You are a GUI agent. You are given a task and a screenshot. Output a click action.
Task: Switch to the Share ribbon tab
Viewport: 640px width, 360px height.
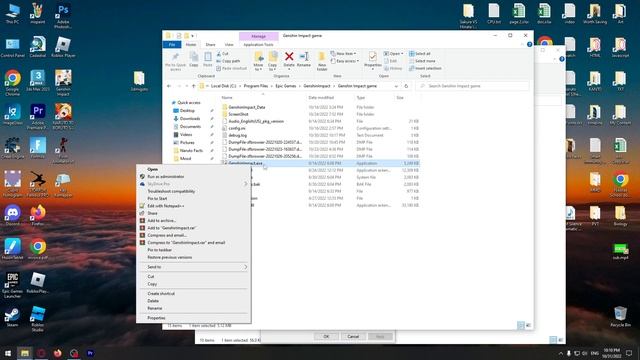tap(210, 44)
